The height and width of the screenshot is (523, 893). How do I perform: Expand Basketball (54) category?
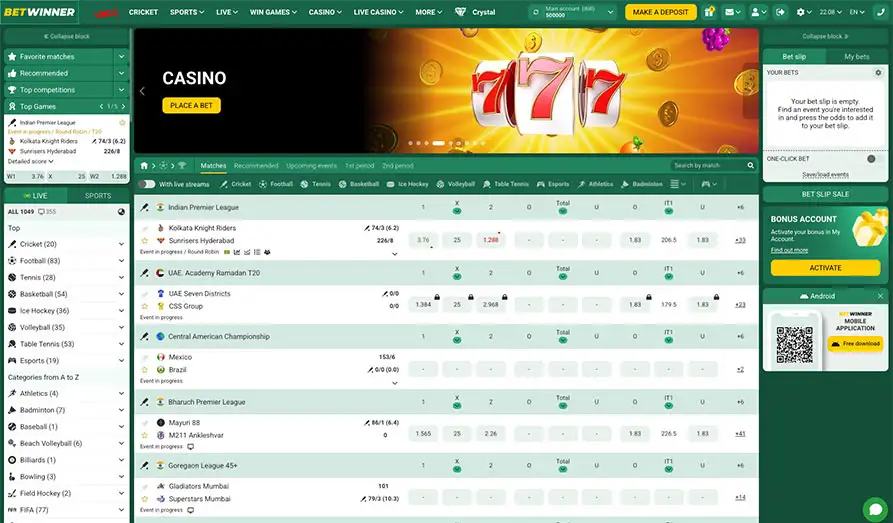[x=121, y=294]
